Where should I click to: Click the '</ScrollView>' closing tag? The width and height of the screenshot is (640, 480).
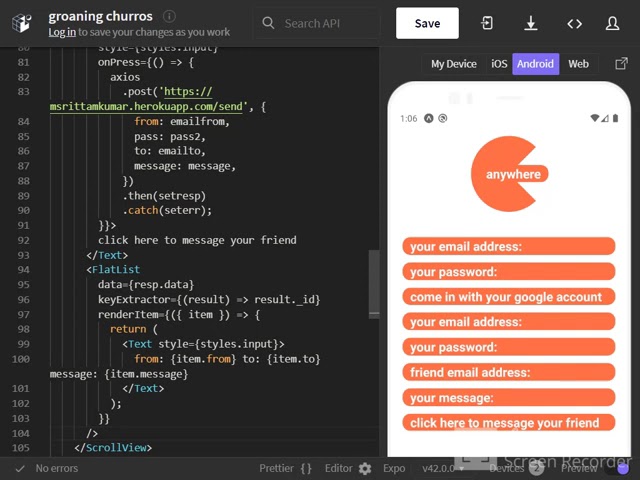pos(113,448)
